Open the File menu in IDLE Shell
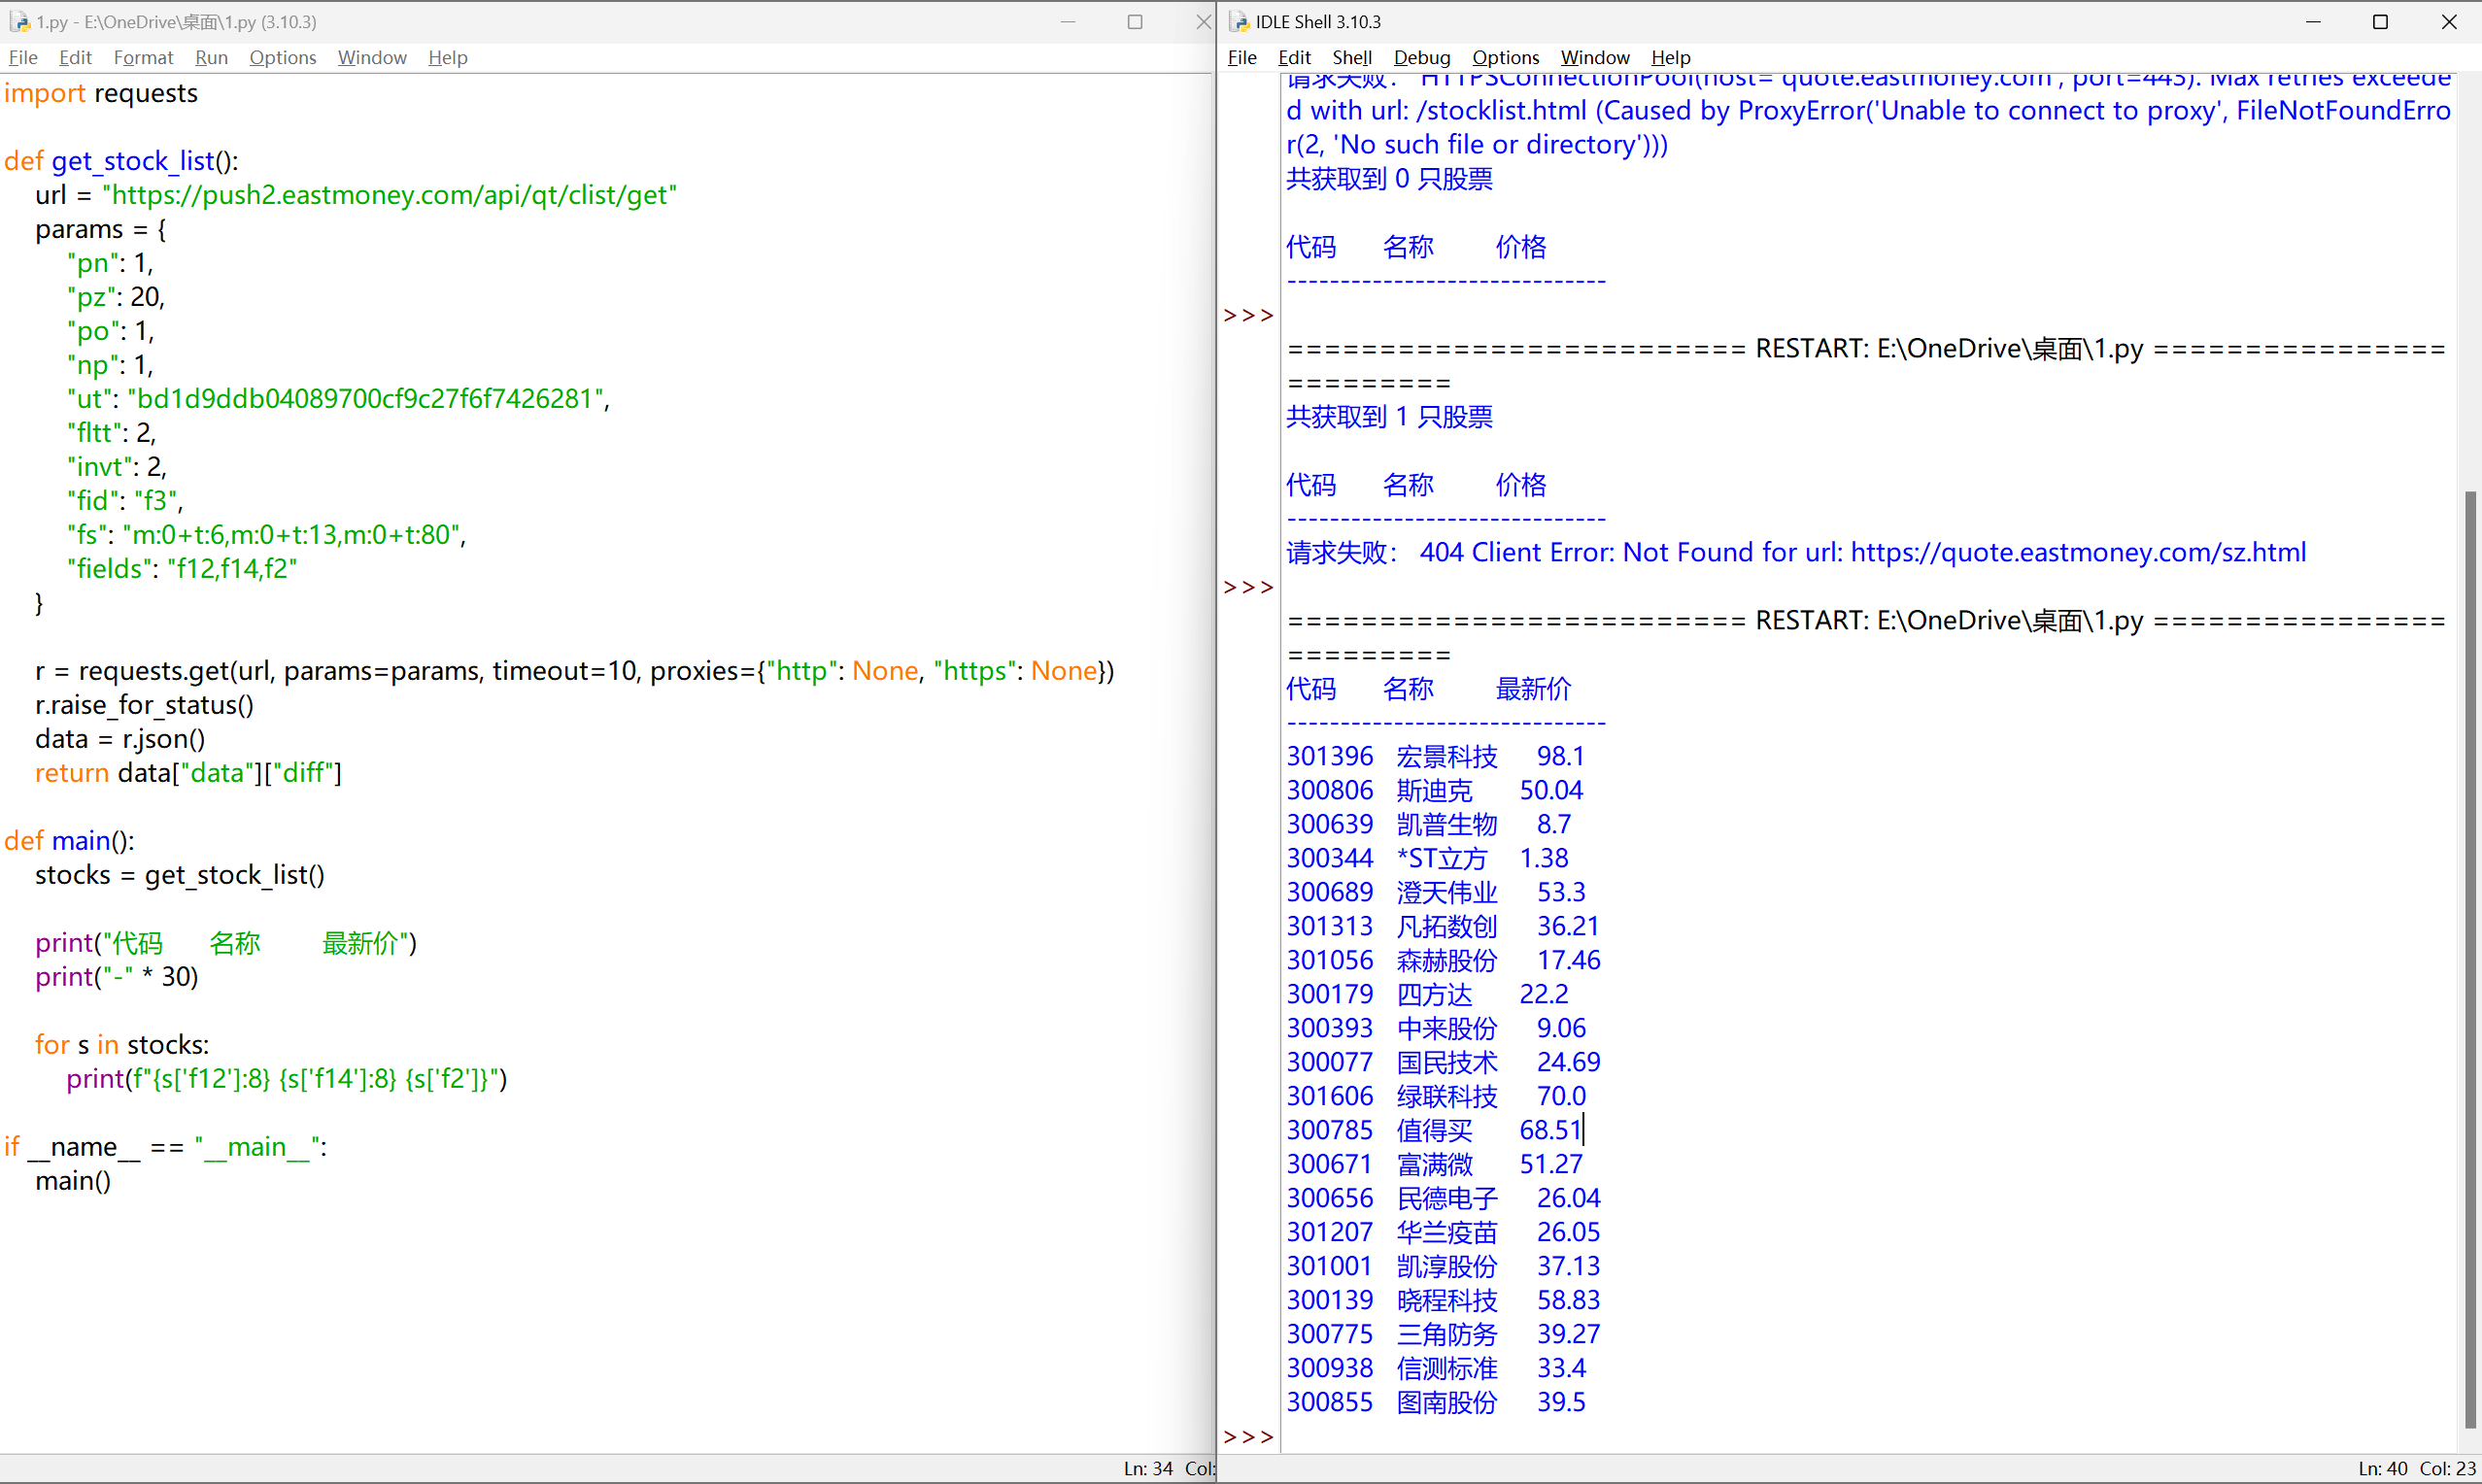This screenshot has height=1484, width=2482. tap(1241, 57)
